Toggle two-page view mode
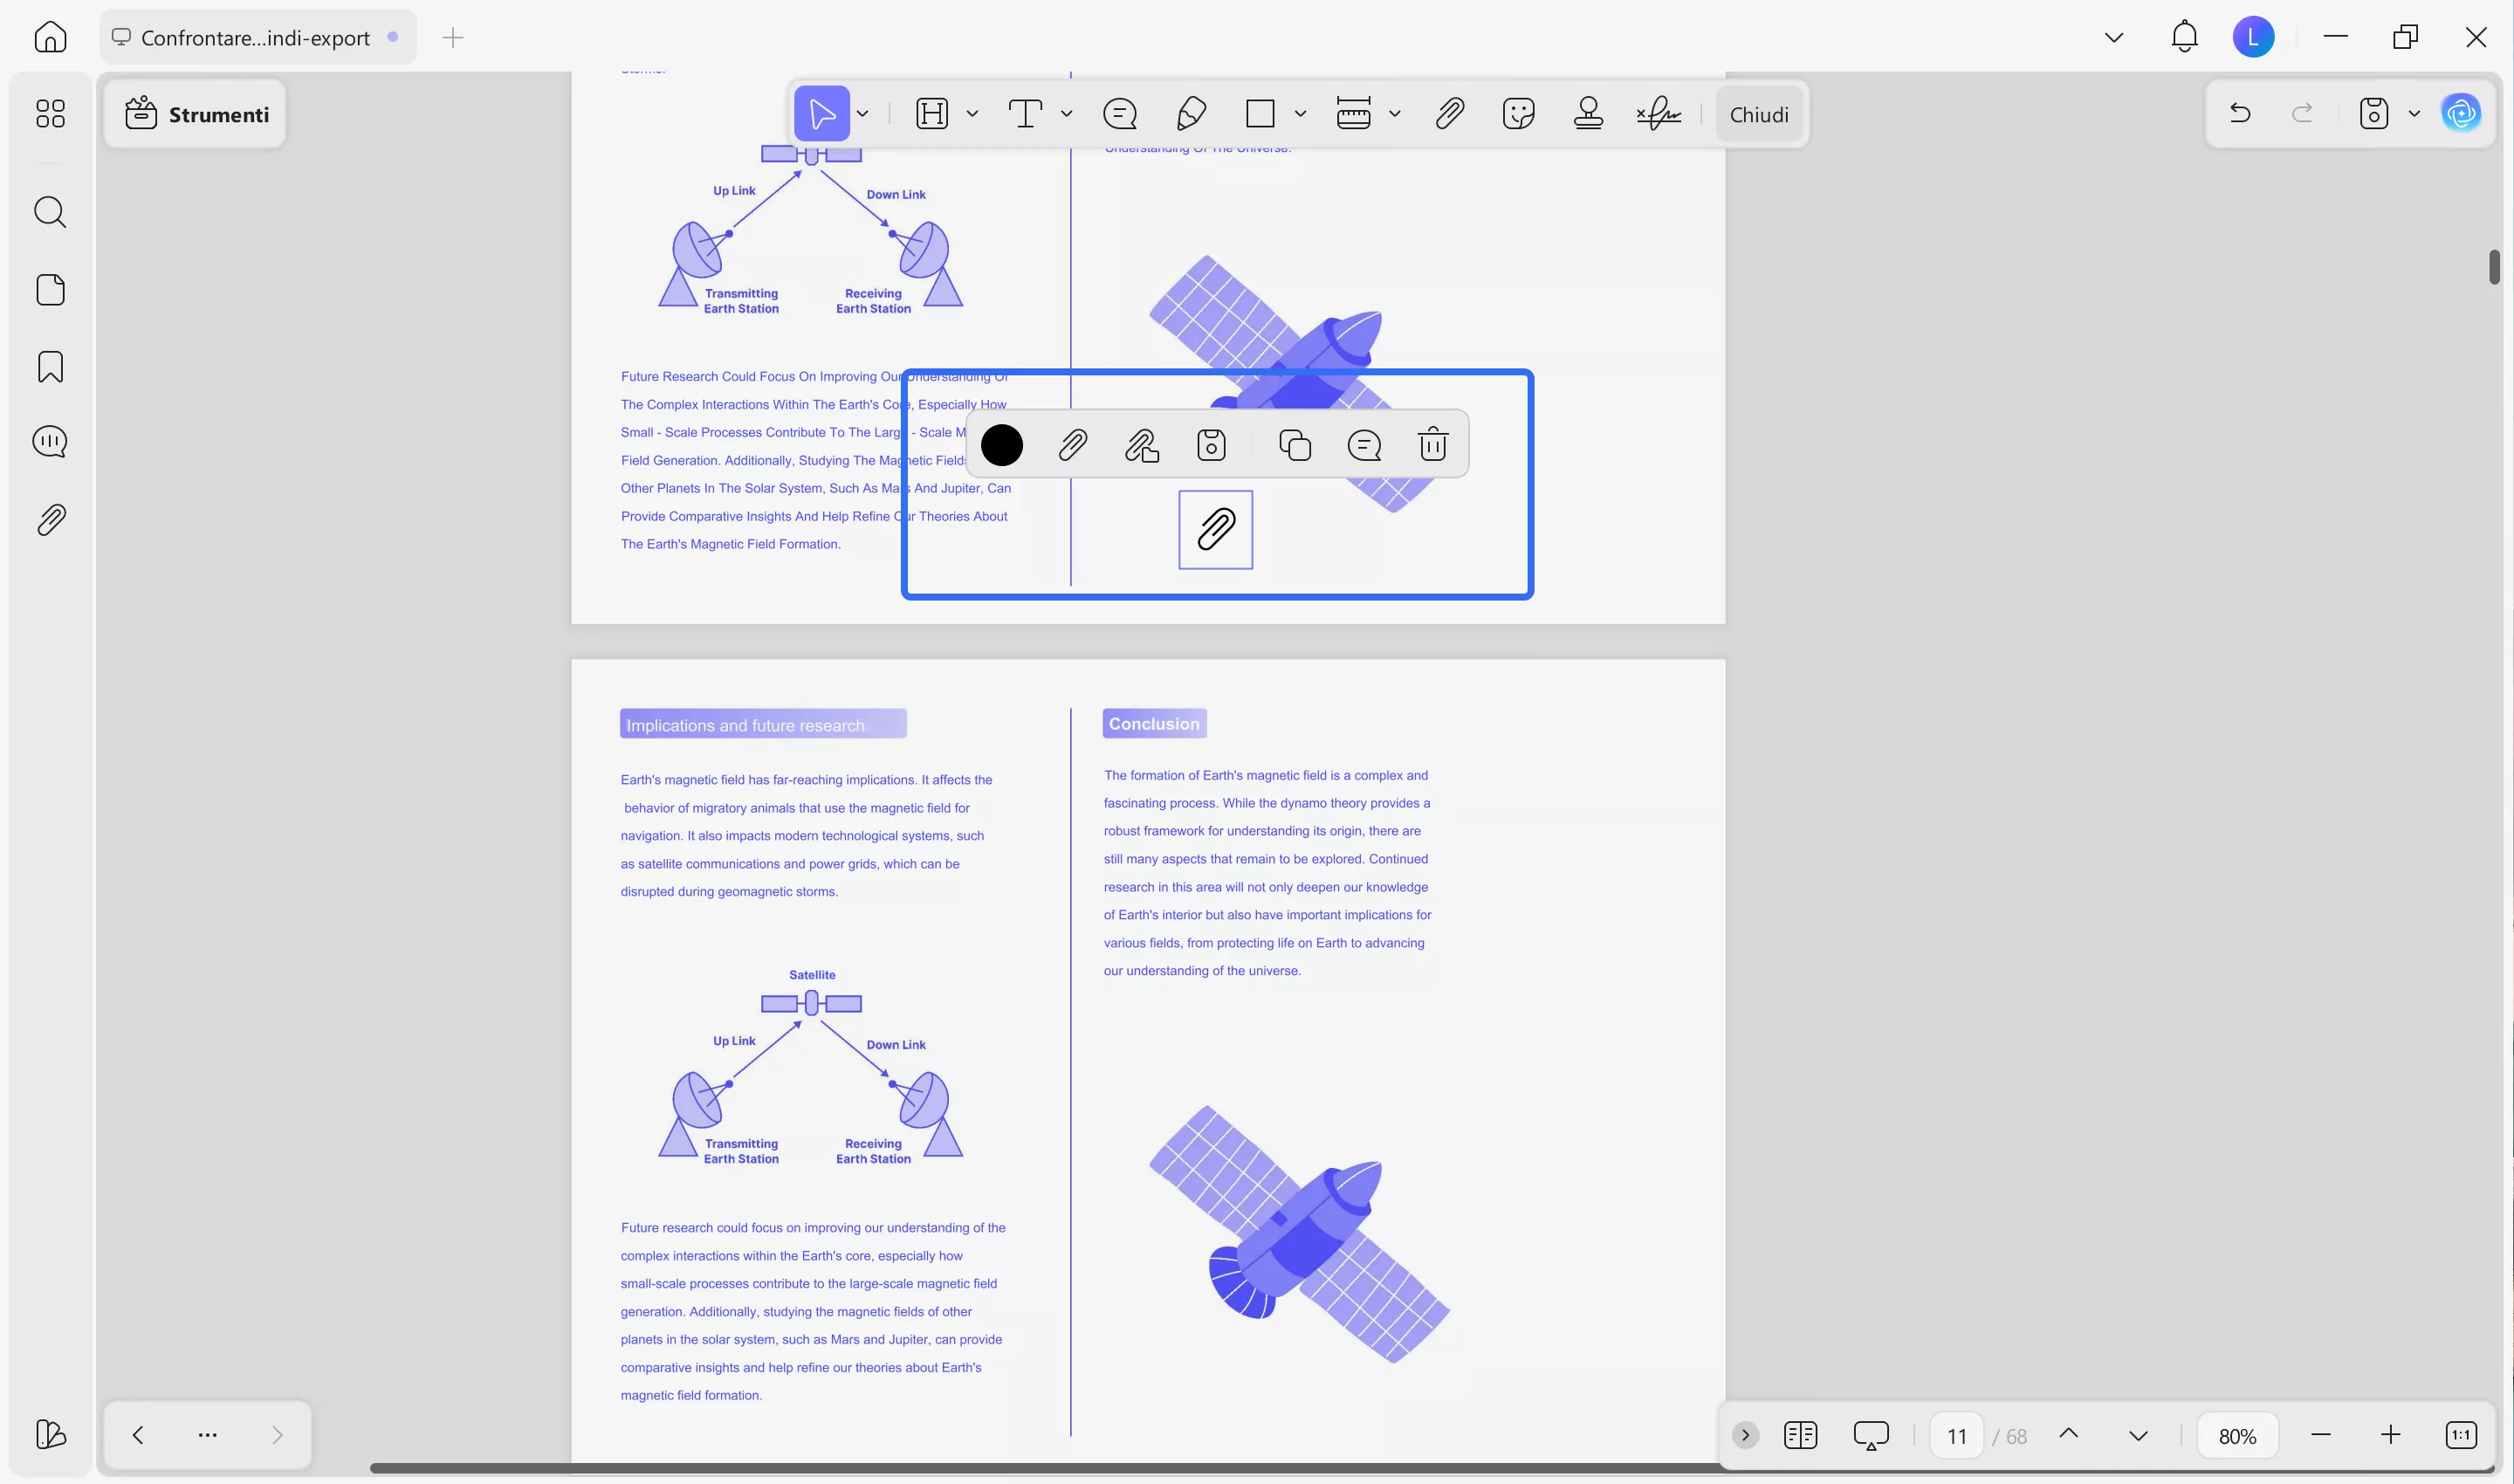Screen dimensions: 2514x1484 tap(1801, 1434)
